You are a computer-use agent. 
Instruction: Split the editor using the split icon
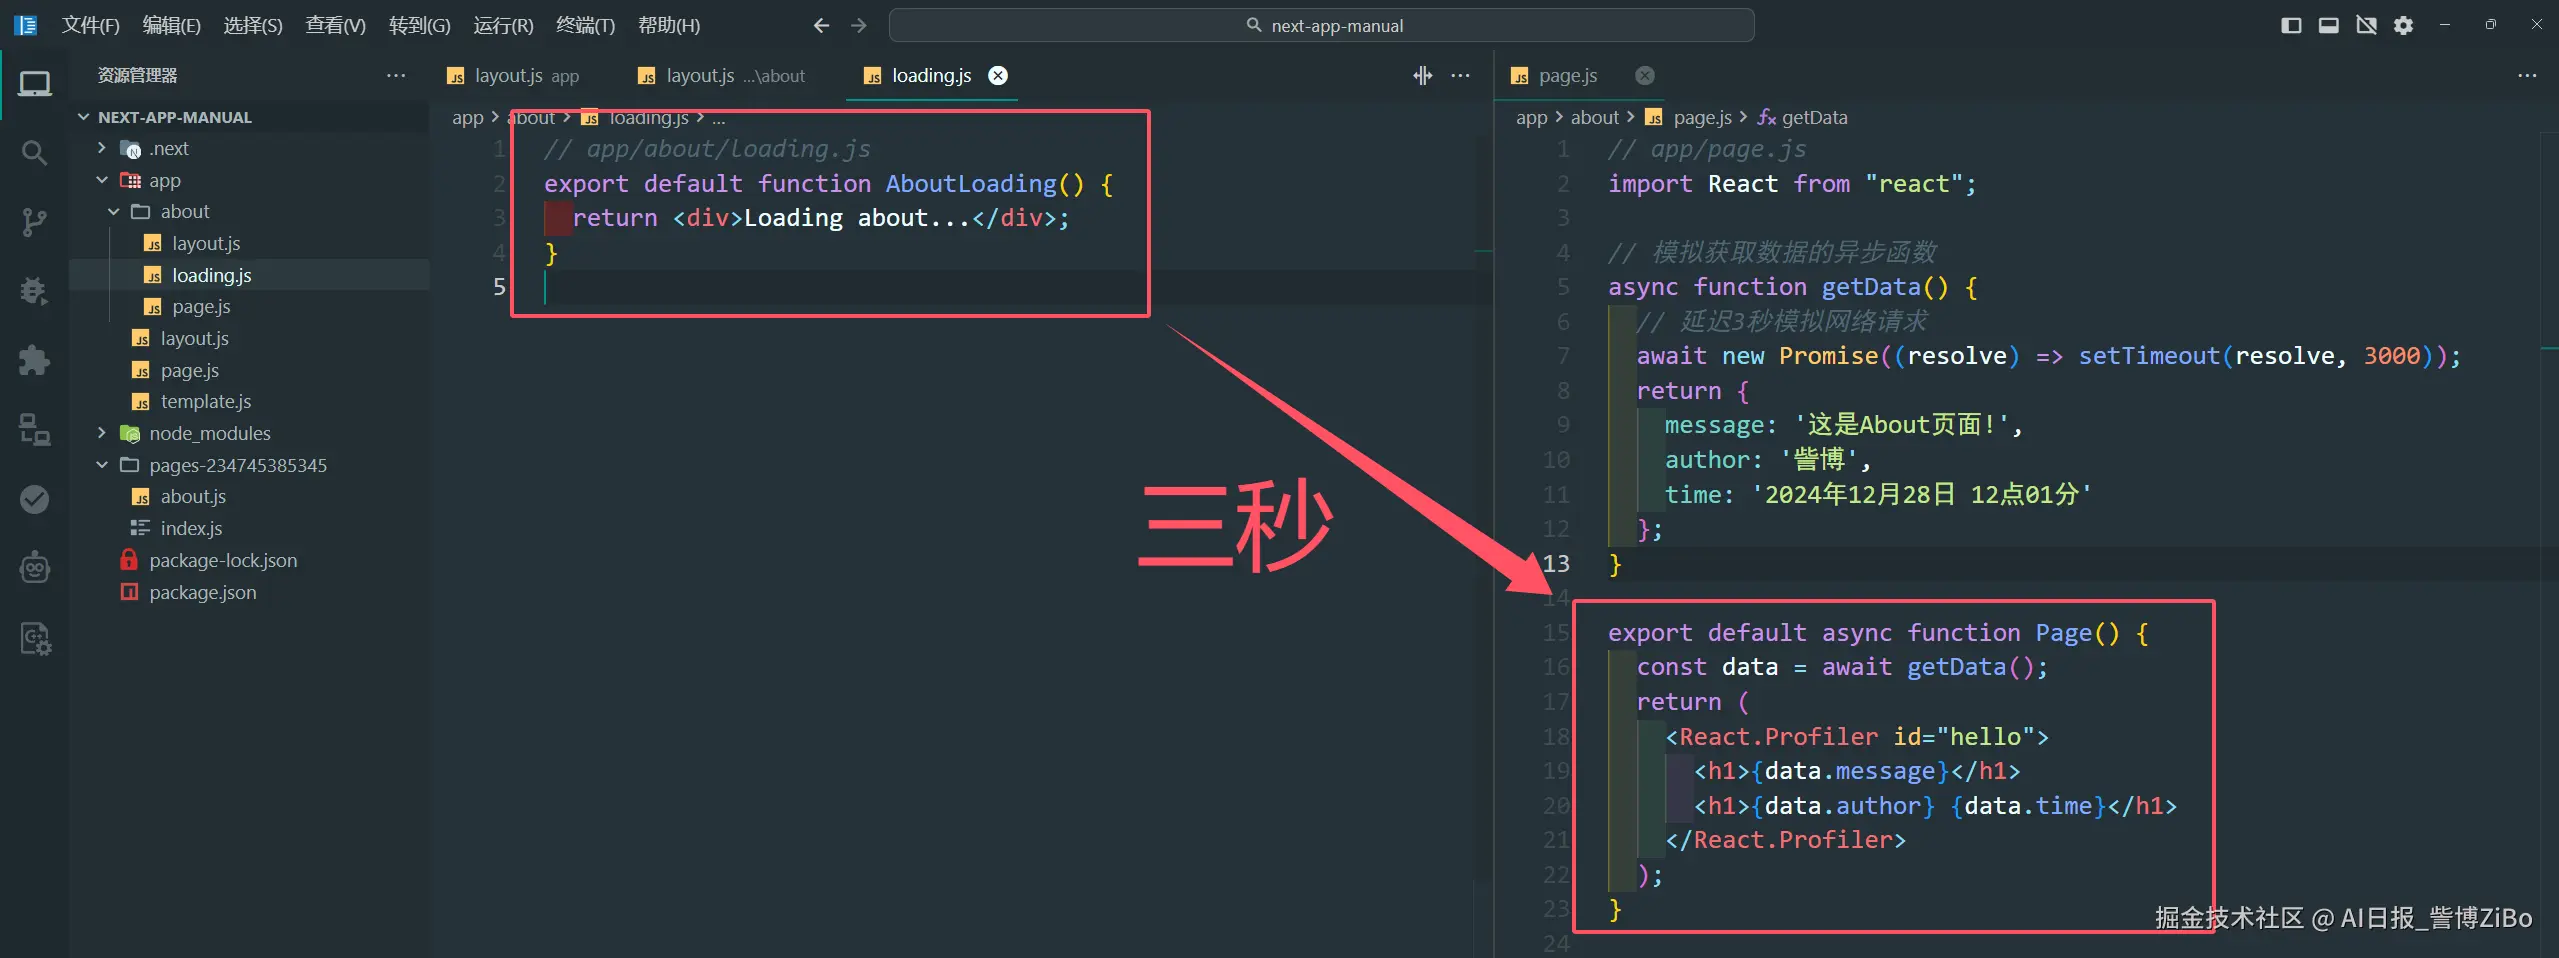pyautogui.click(x=1422, y=75)
